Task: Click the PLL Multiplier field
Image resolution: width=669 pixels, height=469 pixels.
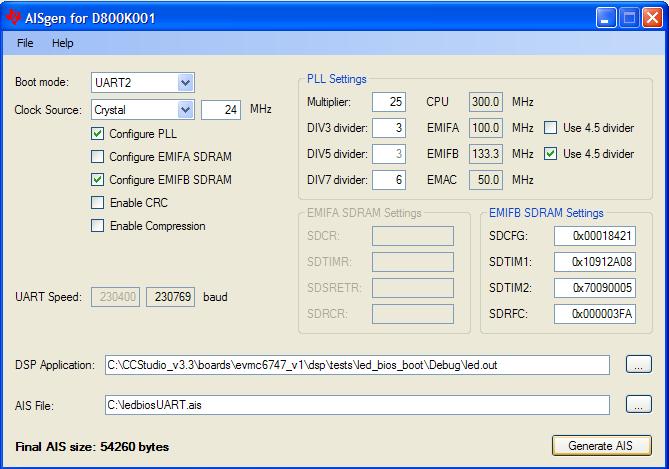Action: tap(389, 102)
